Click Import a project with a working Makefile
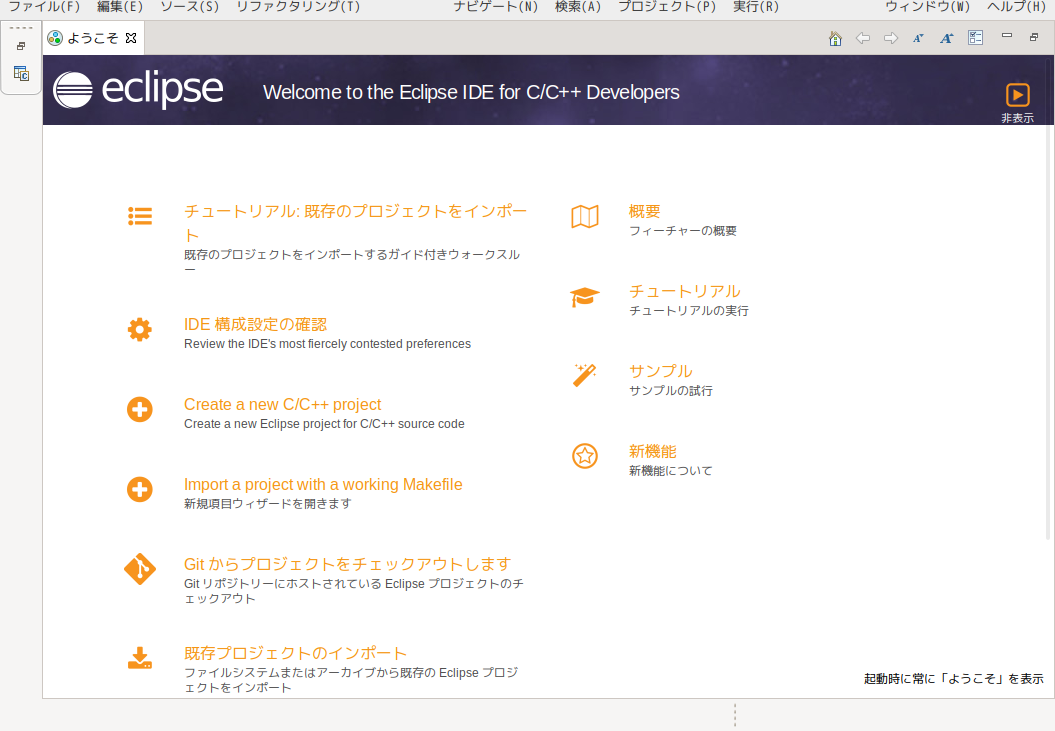The image size is (1055, 731). (323, 485)
